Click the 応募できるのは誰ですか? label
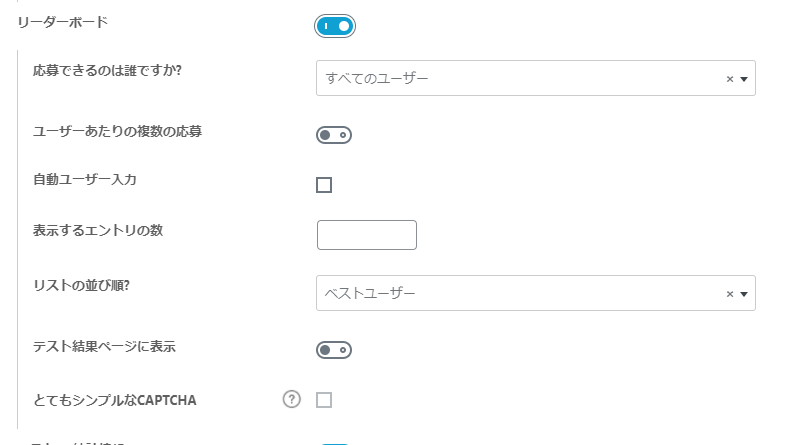This screenshot has width=797, height=445. [114, 71]
